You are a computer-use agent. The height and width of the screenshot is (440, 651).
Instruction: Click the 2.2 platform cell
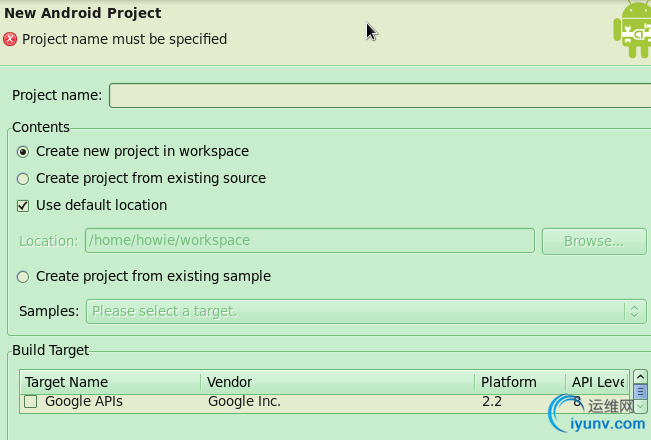coord(492,401)
